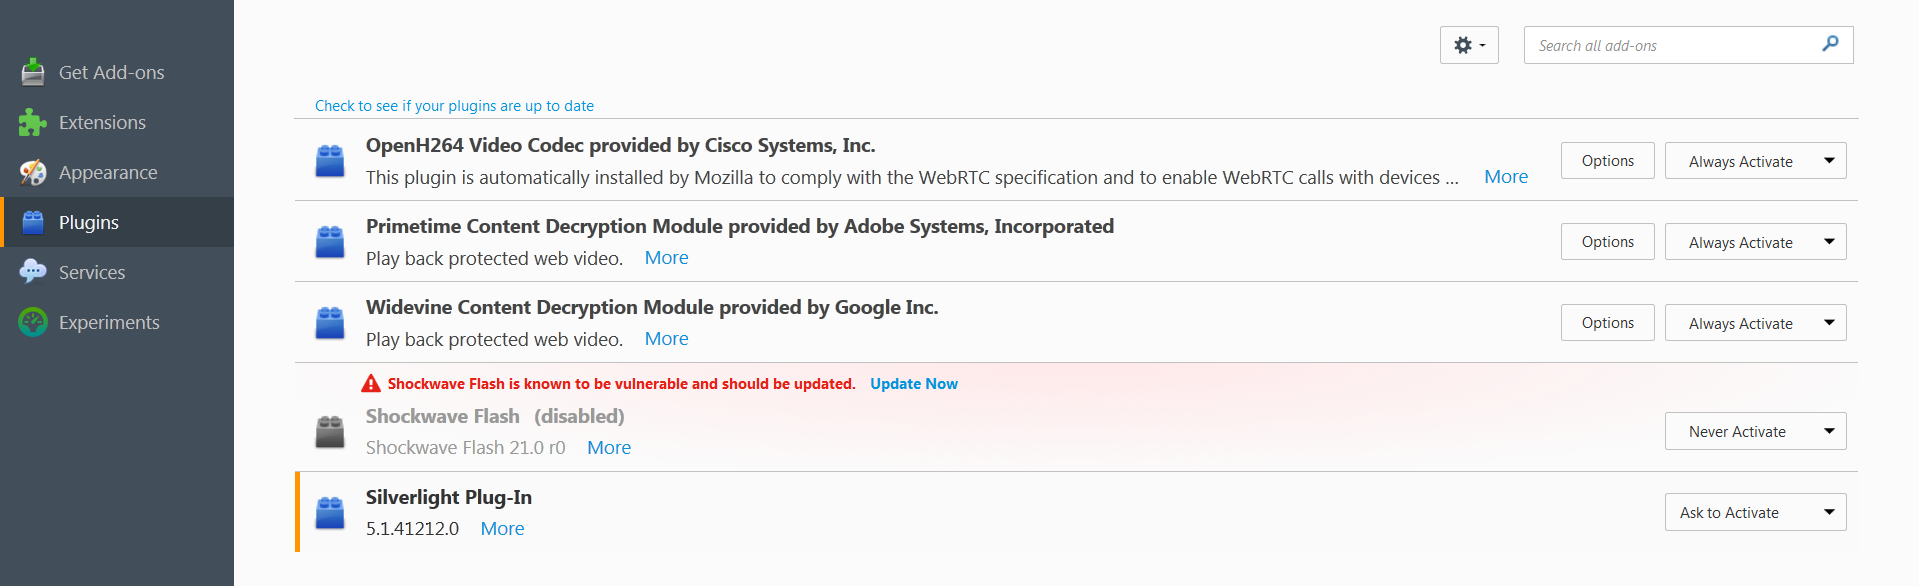Switch to the Extensions tab label
Image resolution: width=1919 pixels, height=586 pixels.
pyautogui.click(x=102, y=122)
